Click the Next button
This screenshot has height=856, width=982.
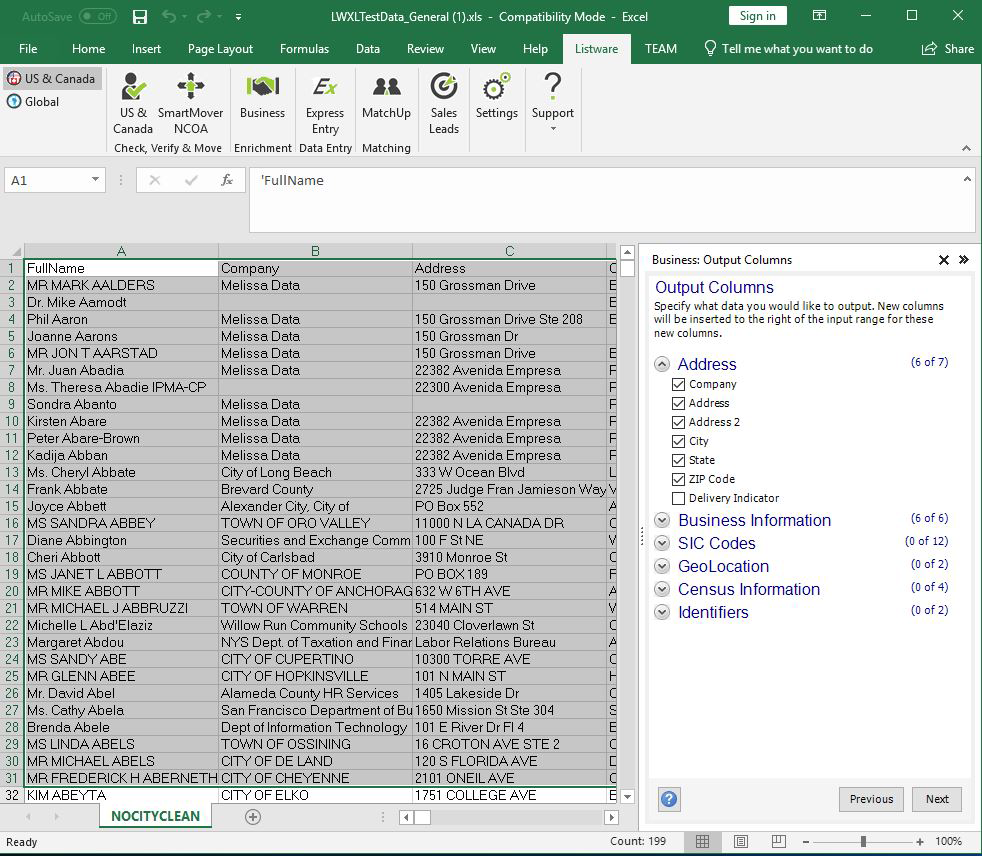937,799
